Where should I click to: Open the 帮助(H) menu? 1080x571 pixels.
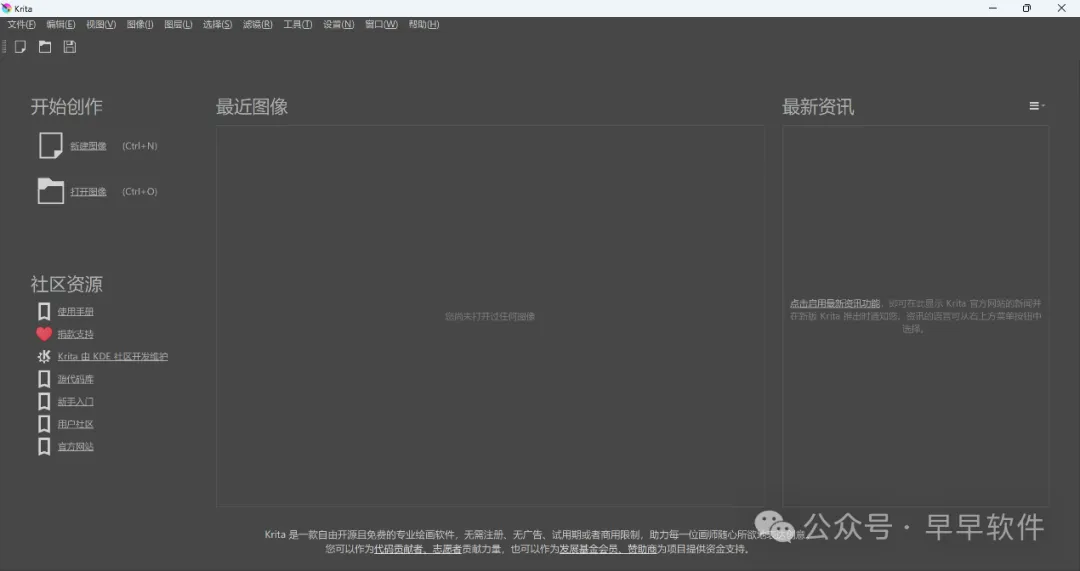(x=424, y=24)
